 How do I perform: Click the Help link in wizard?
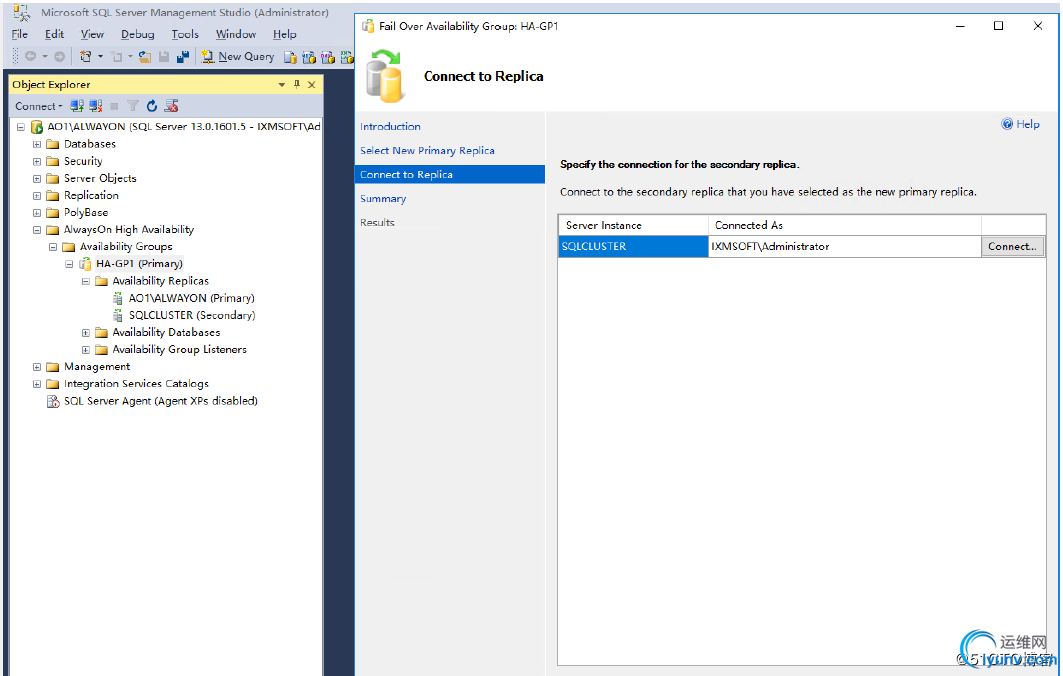tap(1021, 124)
